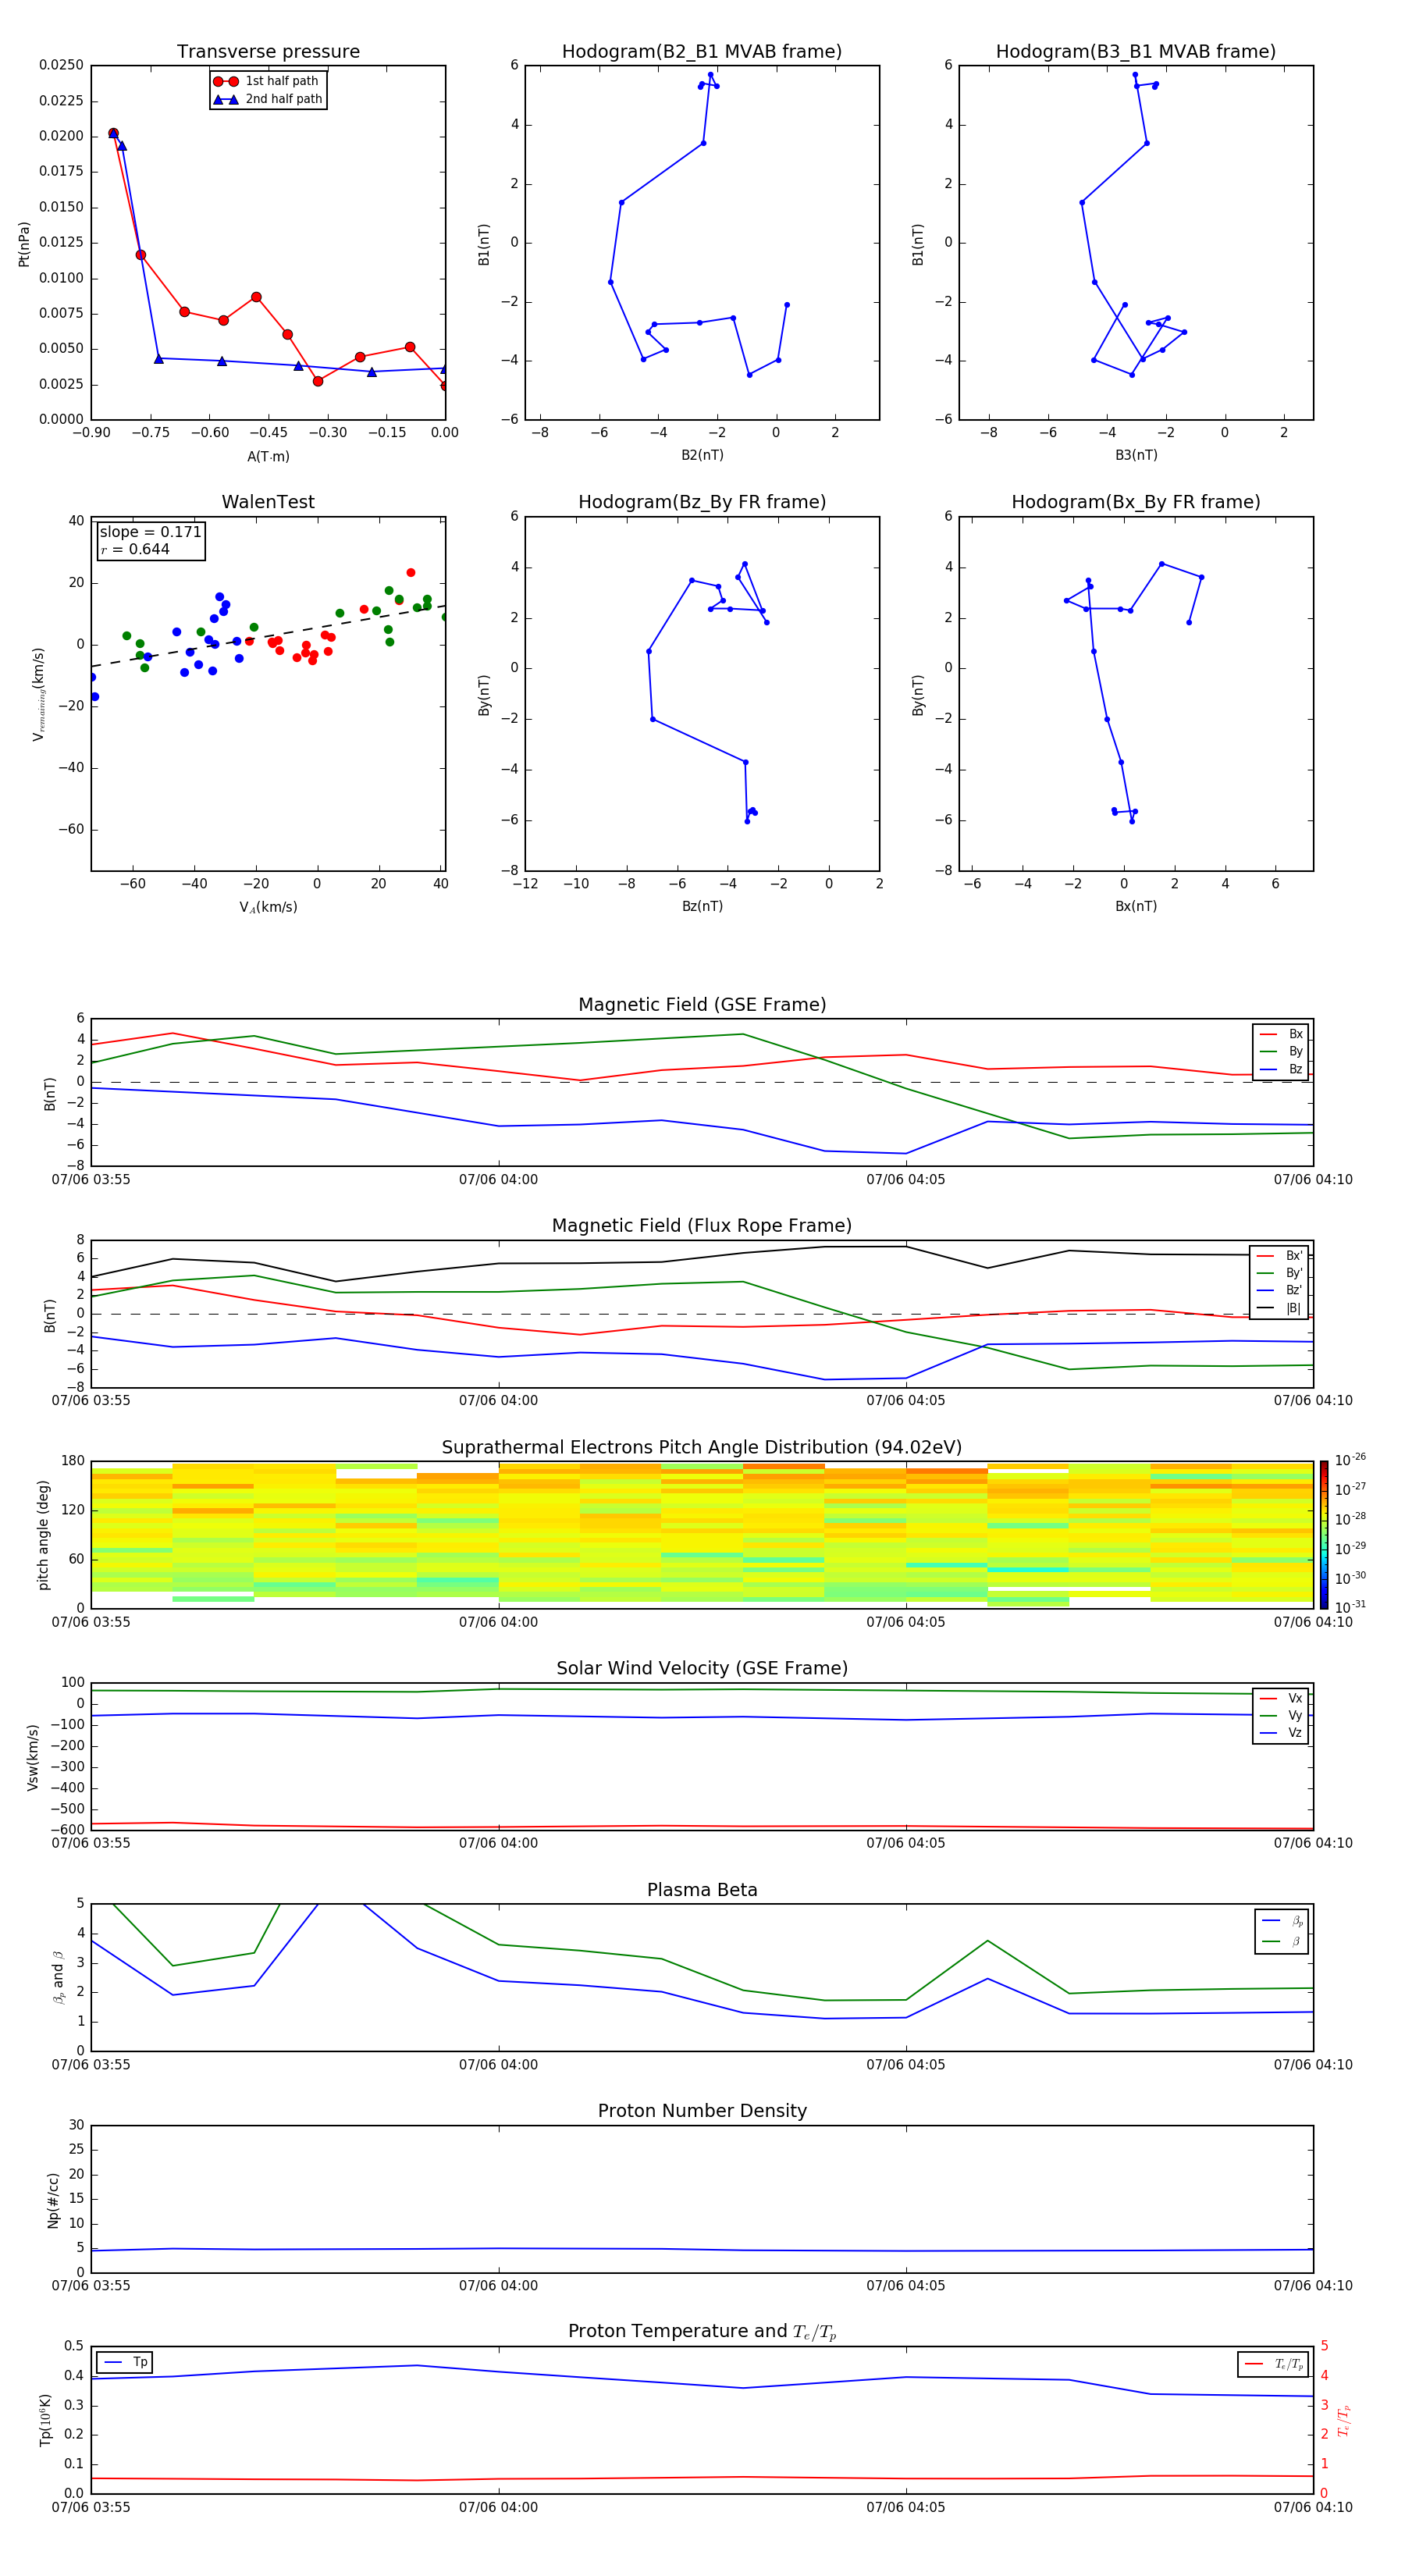Image resolution: width=1405 pixels, height=2576 pixels.
Task: Select '|B|' in Flux Rope legend
Action: [x=1279, y=1309]
